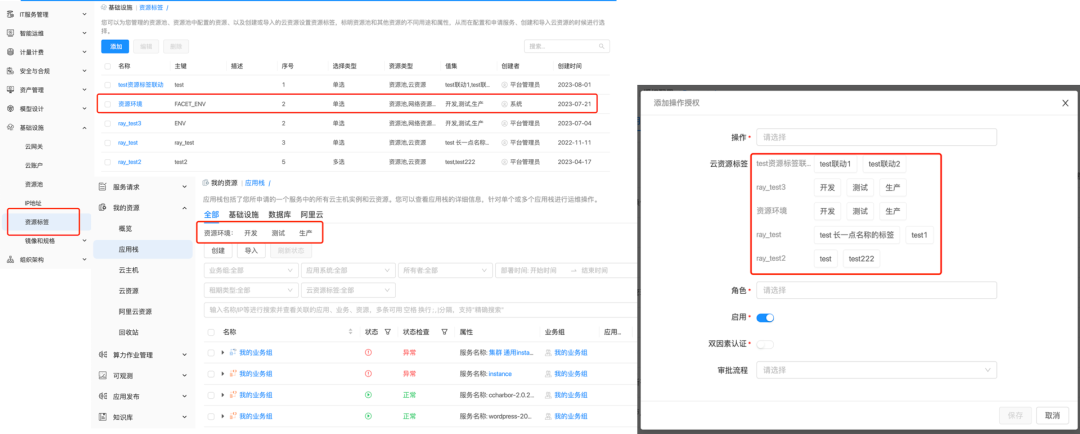Click the 服务请求 menu icon
The image size is (1080, 434).
102,187
